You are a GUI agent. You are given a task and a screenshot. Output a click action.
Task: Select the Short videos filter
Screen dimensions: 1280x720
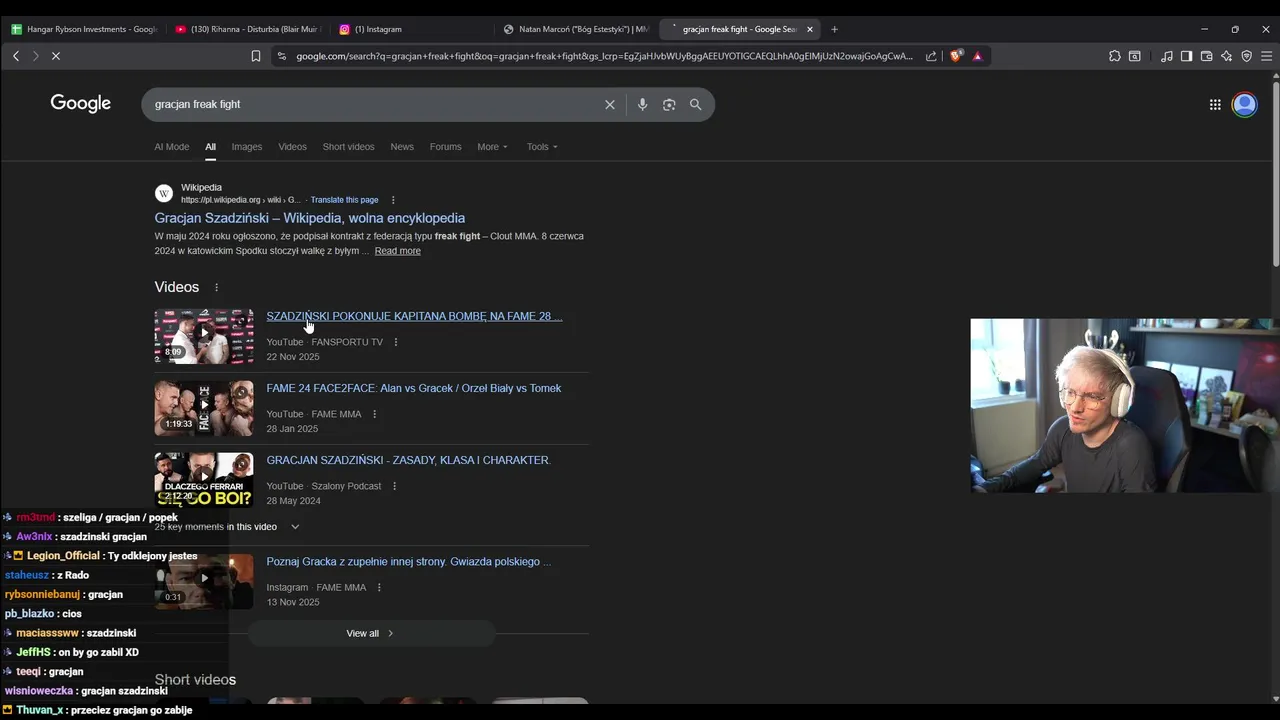[348, 147]
